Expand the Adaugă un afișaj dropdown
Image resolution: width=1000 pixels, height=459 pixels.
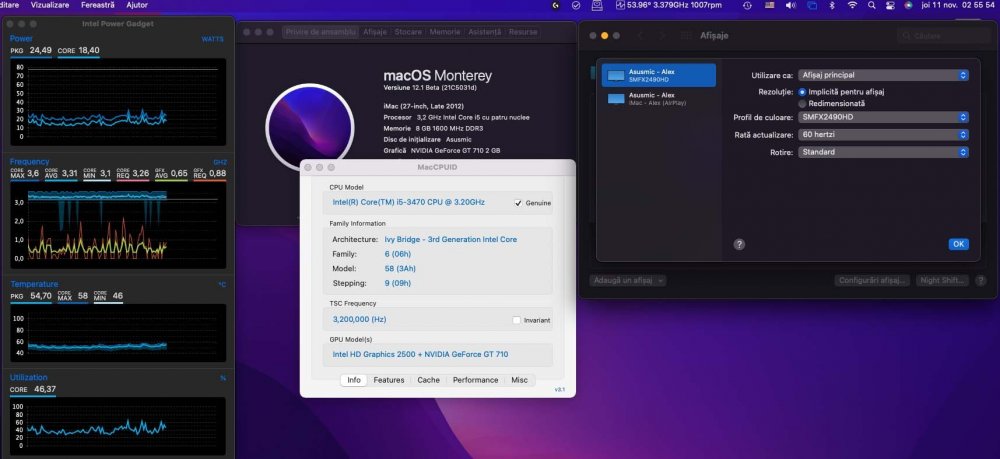(x=628, y=280)
